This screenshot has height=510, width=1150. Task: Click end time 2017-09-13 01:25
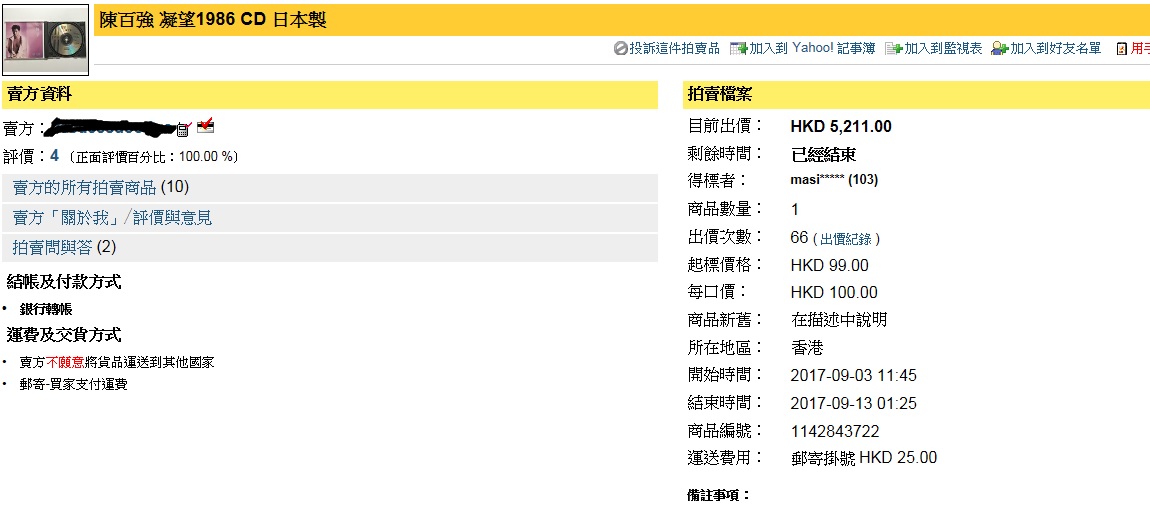(854, 404)
